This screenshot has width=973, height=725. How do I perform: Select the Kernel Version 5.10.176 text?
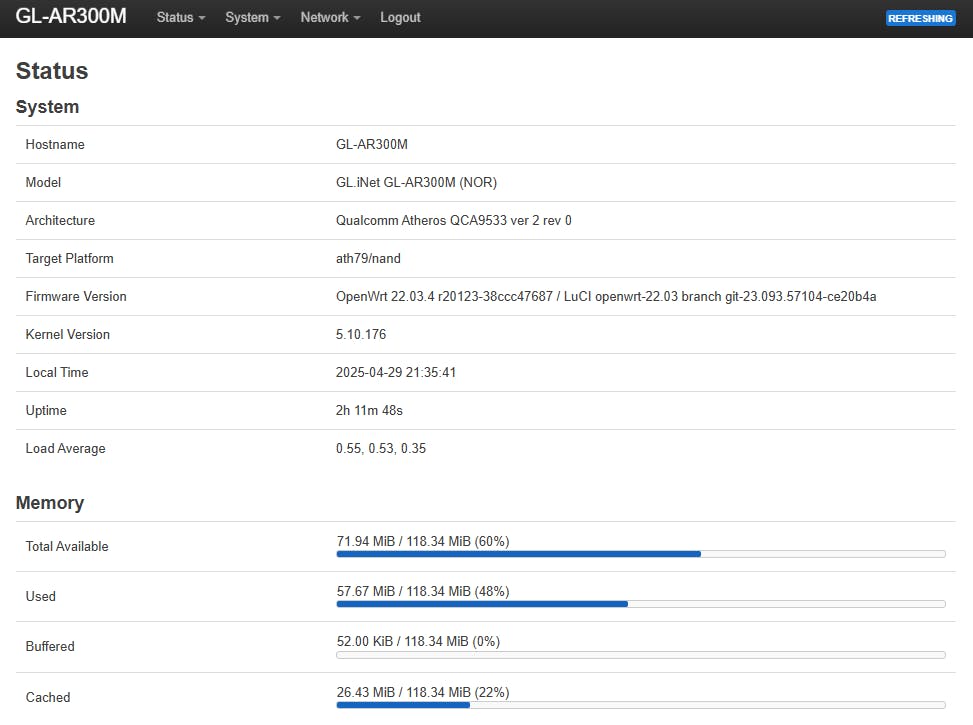click(x=361, y=334)
